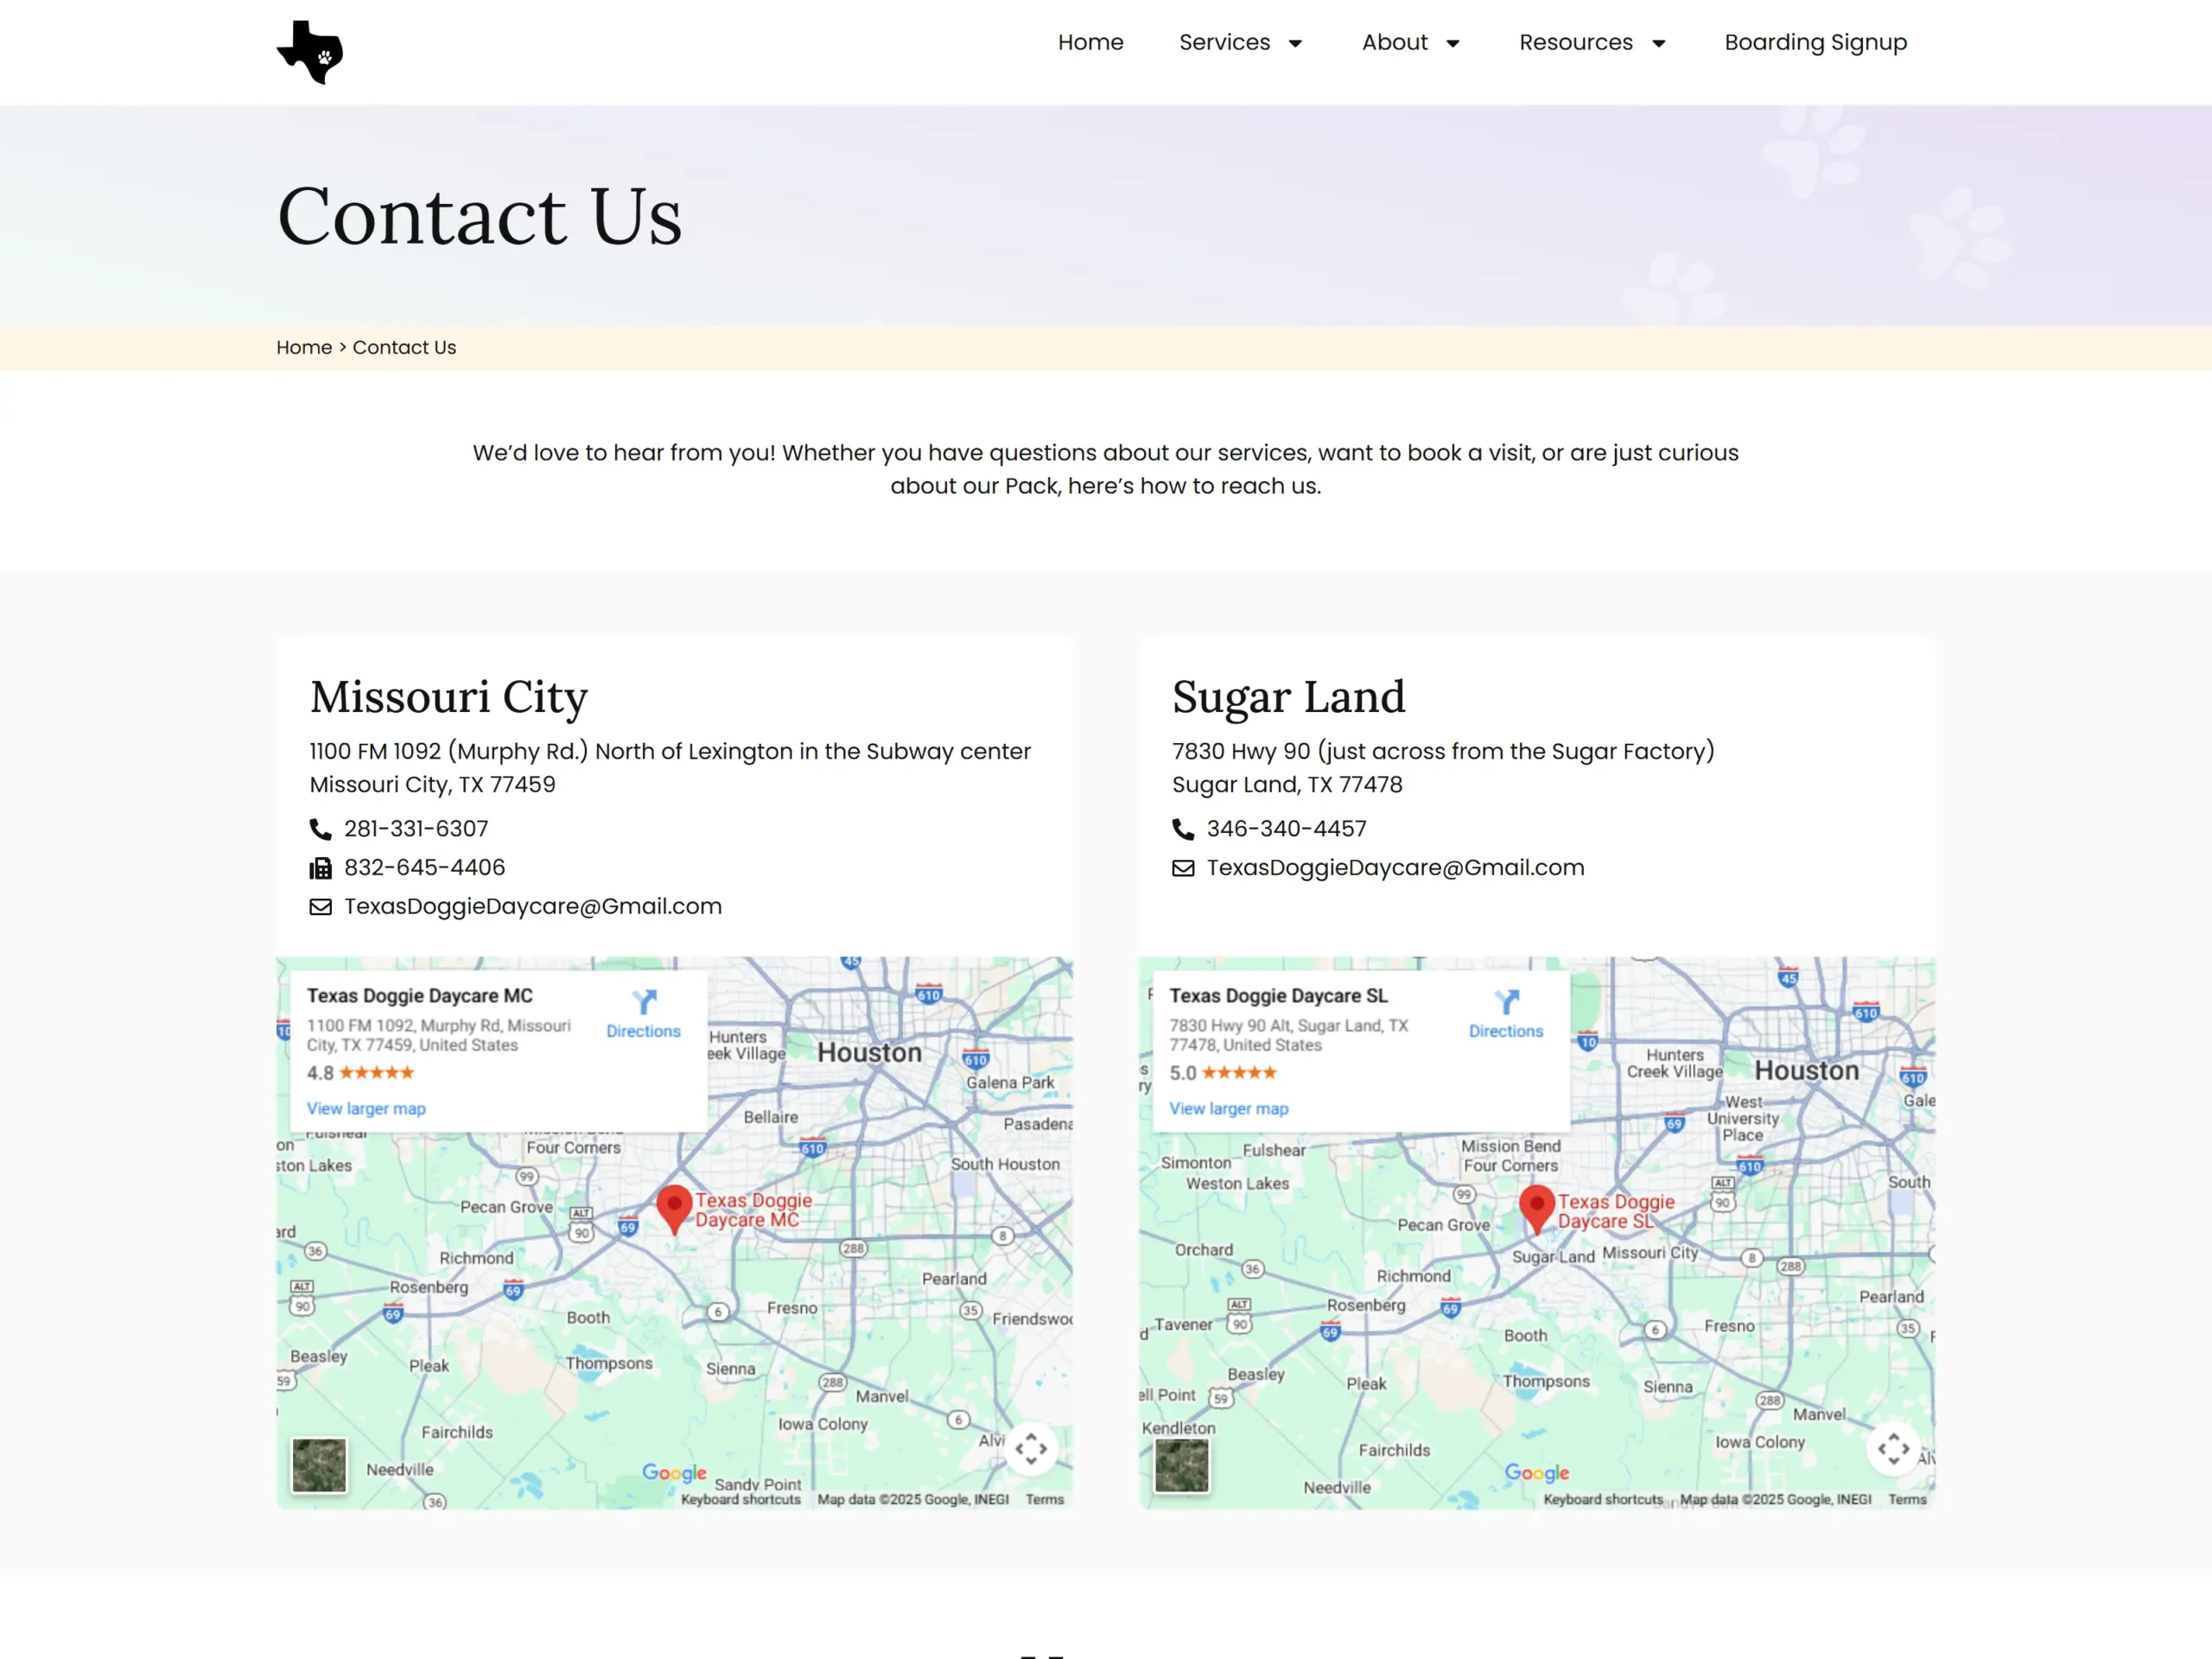The height and width of the screenshot is (1659, 2212).
Task: Click Sugar Land email envelope icon
Action: (1183, 868)
